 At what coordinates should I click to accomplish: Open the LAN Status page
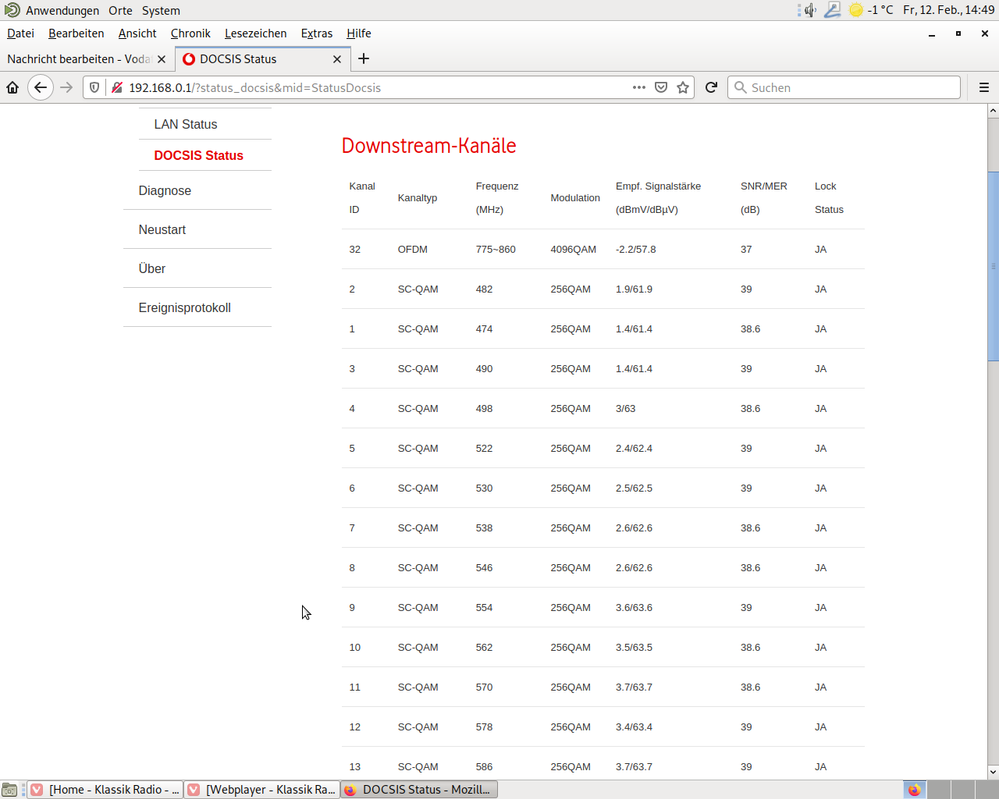point(185,125)
